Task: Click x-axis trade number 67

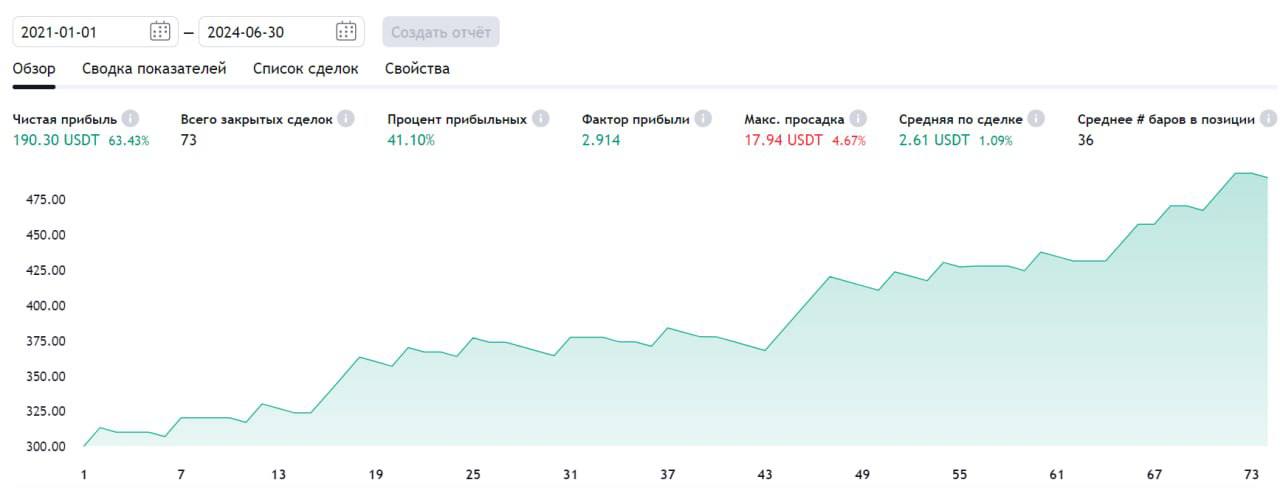Action: click(1154, 474)
